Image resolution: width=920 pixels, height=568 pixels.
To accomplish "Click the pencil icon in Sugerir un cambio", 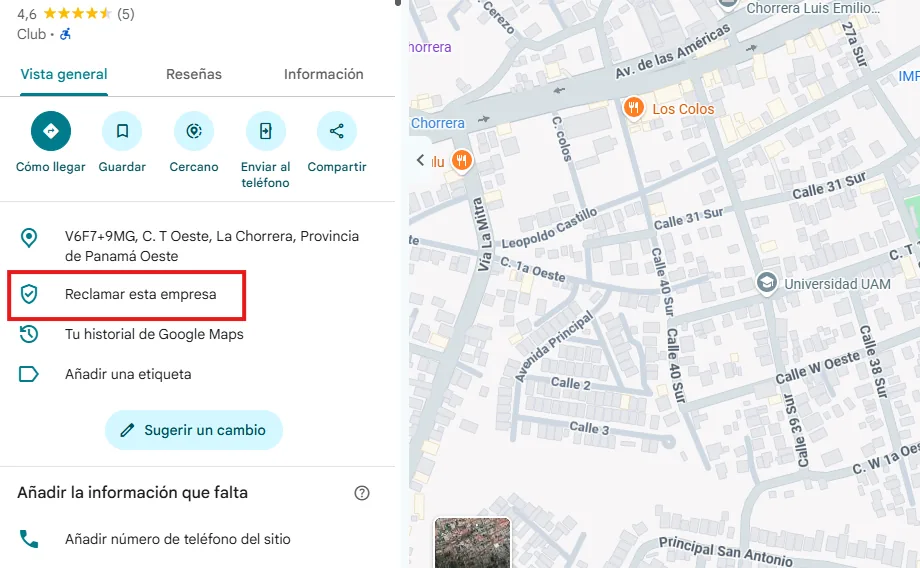I will pyautogui.click(x=127, y=430).
